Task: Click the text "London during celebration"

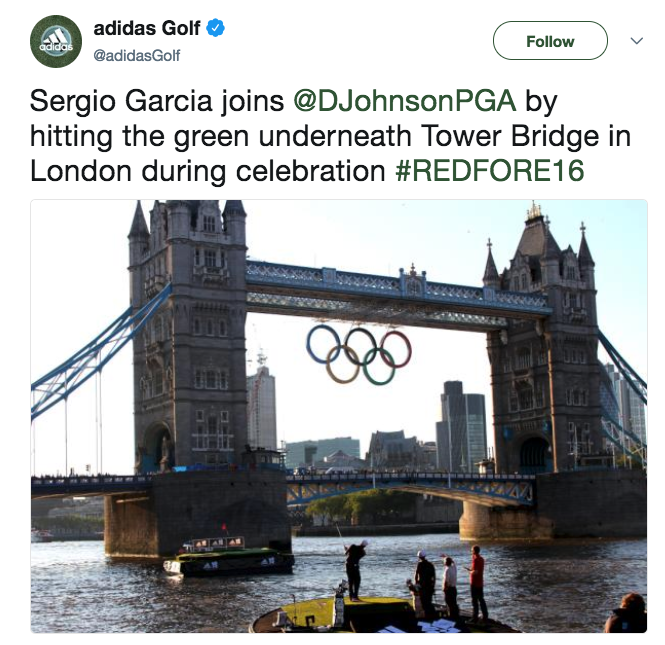Action: (207, 171)
